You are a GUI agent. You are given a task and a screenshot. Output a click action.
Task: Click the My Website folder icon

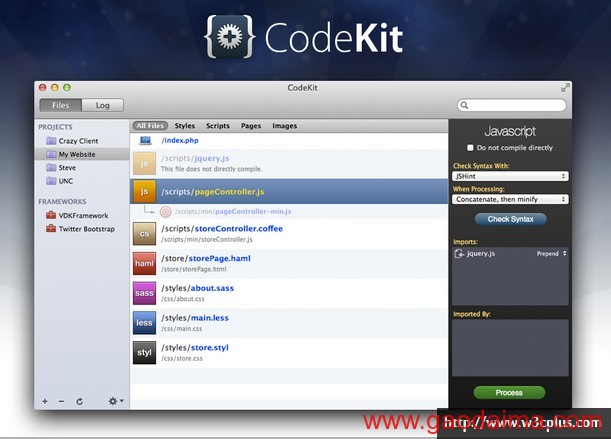tap(51, 154)
